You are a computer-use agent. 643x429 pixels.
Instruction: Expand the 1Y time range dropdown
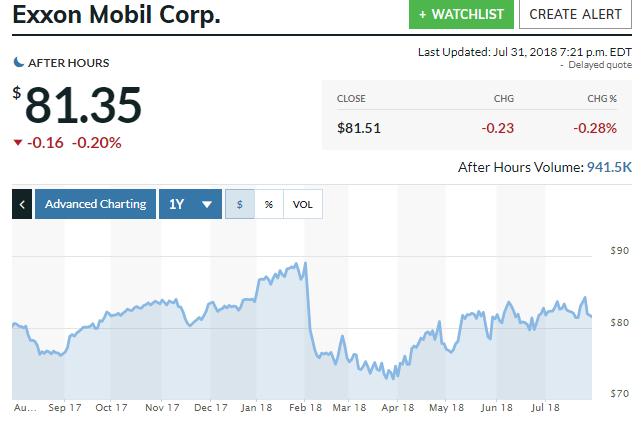(190, 204)
